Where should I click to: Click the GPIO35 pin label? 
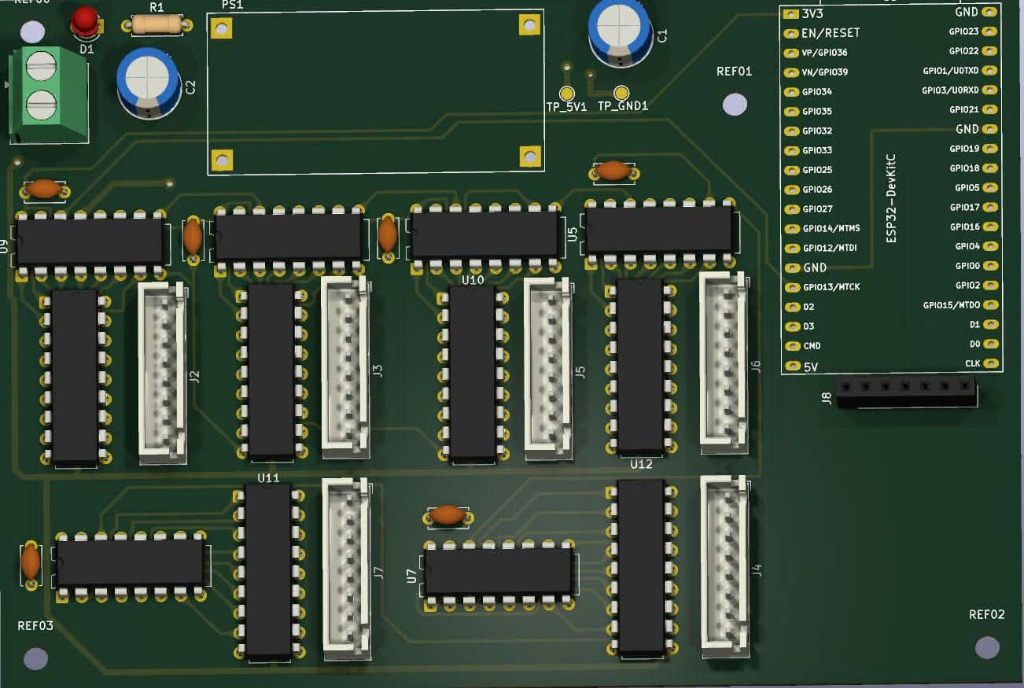point(817,111)
